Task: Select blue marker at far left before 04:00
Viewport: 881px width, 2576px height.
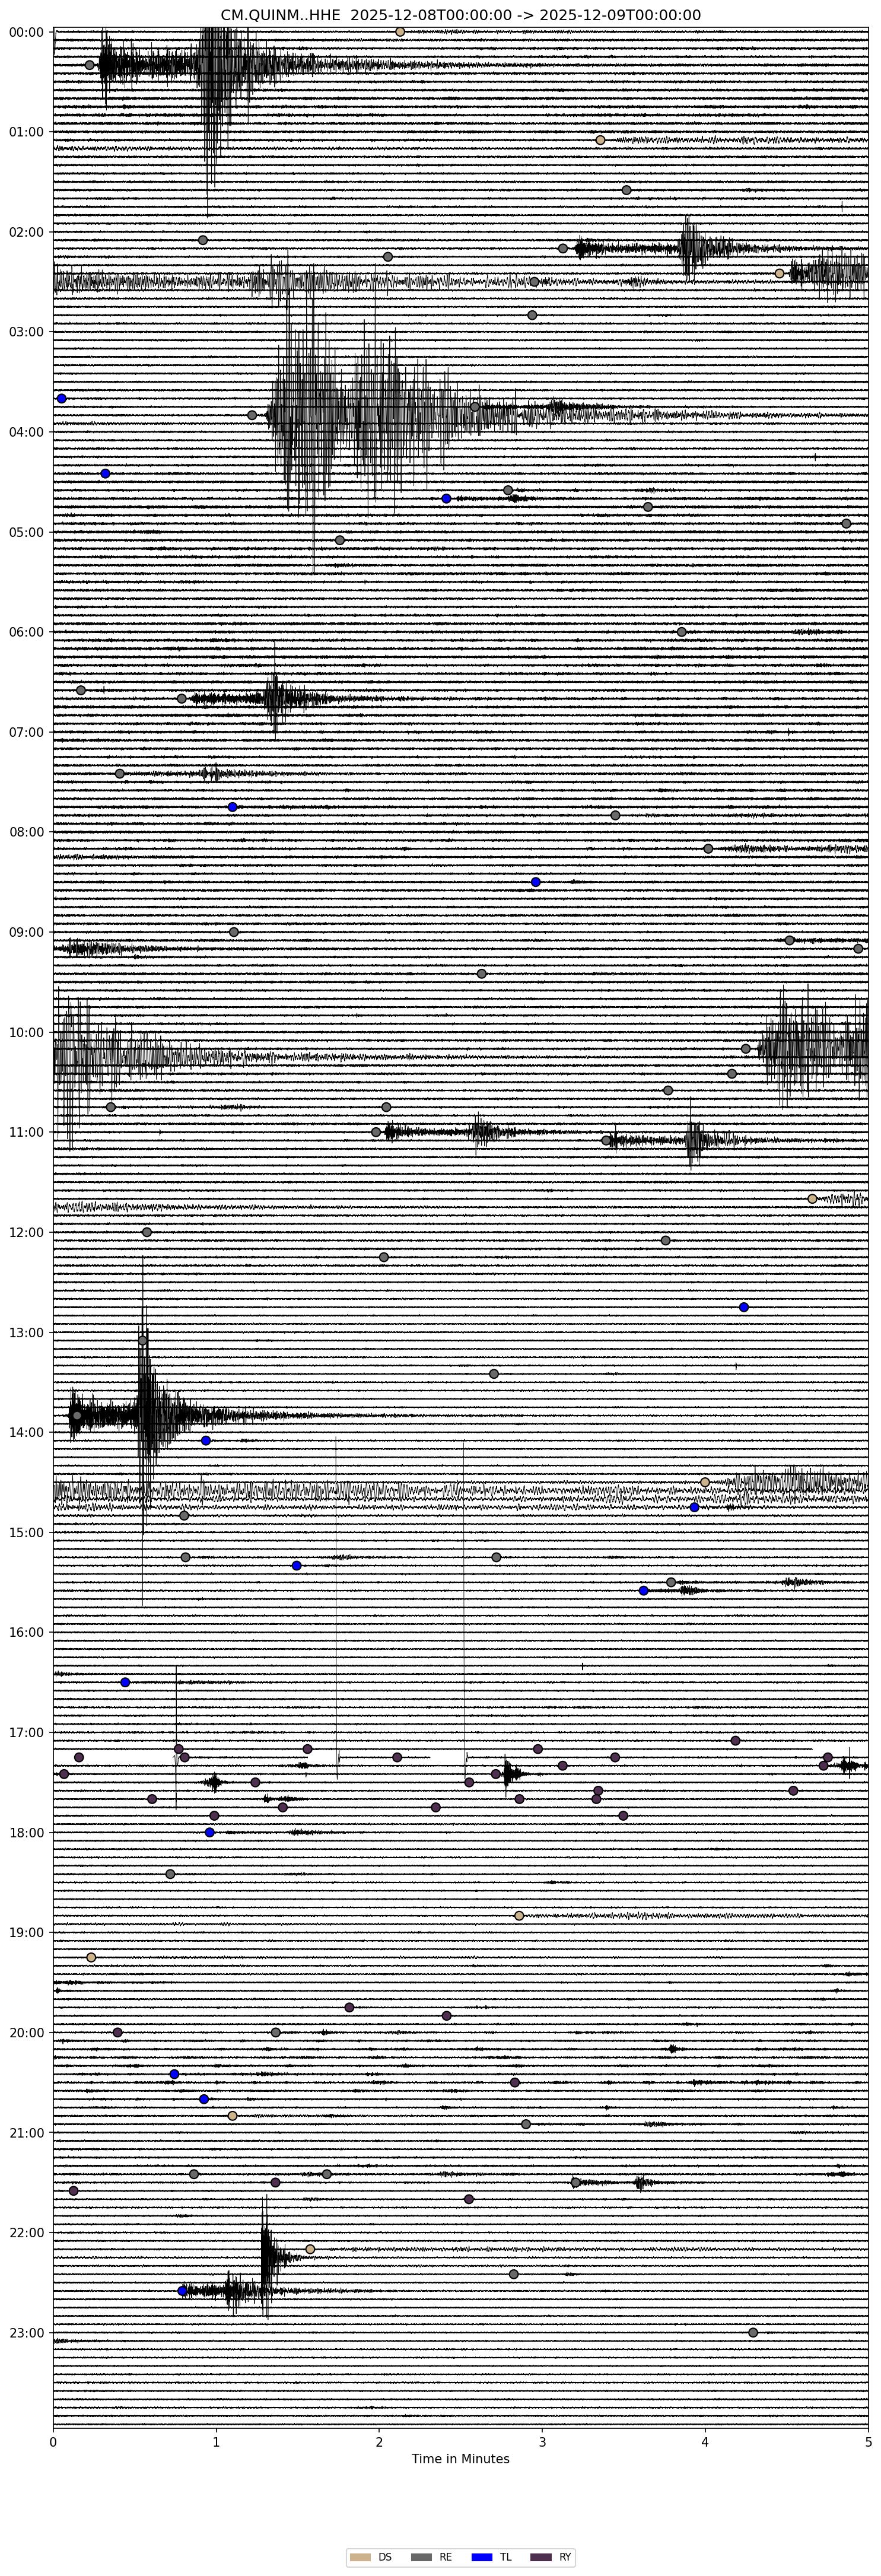Action: click(61, 398)
